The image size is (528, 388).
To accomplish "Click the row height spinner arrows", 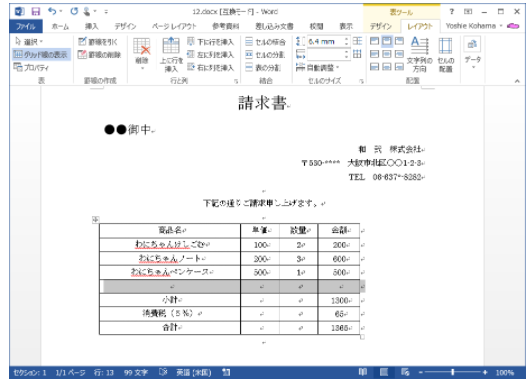I will click(347, 41).
